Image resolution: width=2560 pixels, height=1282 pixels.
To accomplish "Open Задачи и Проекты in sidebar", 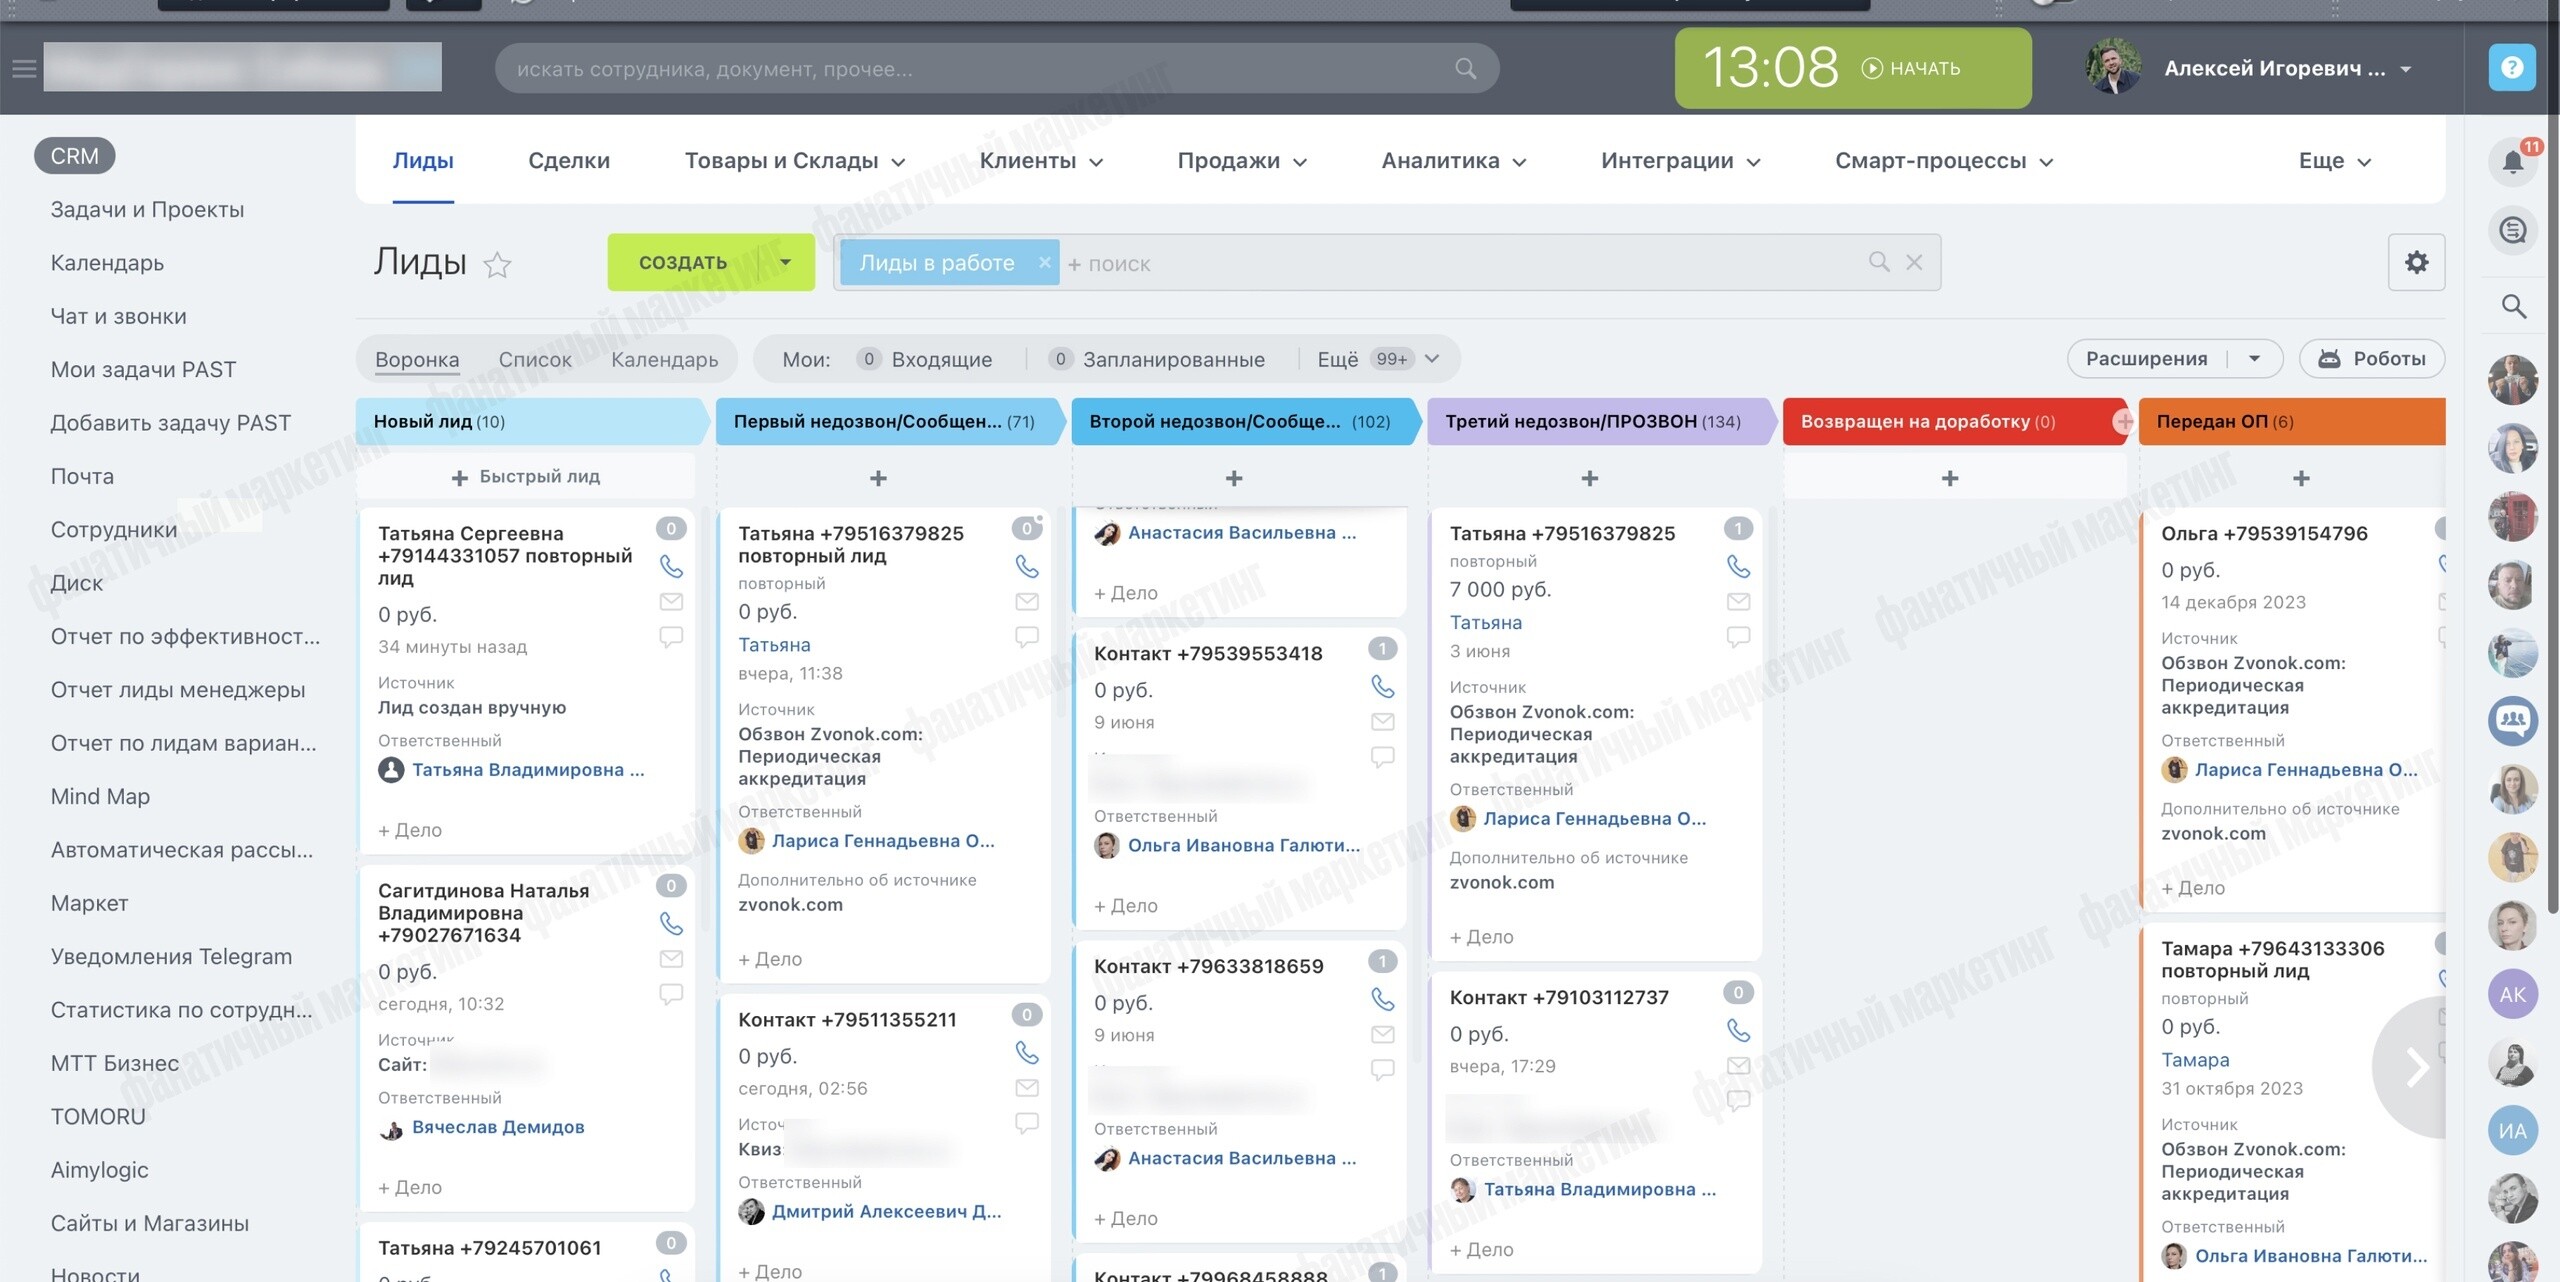I will pos(148,210).
